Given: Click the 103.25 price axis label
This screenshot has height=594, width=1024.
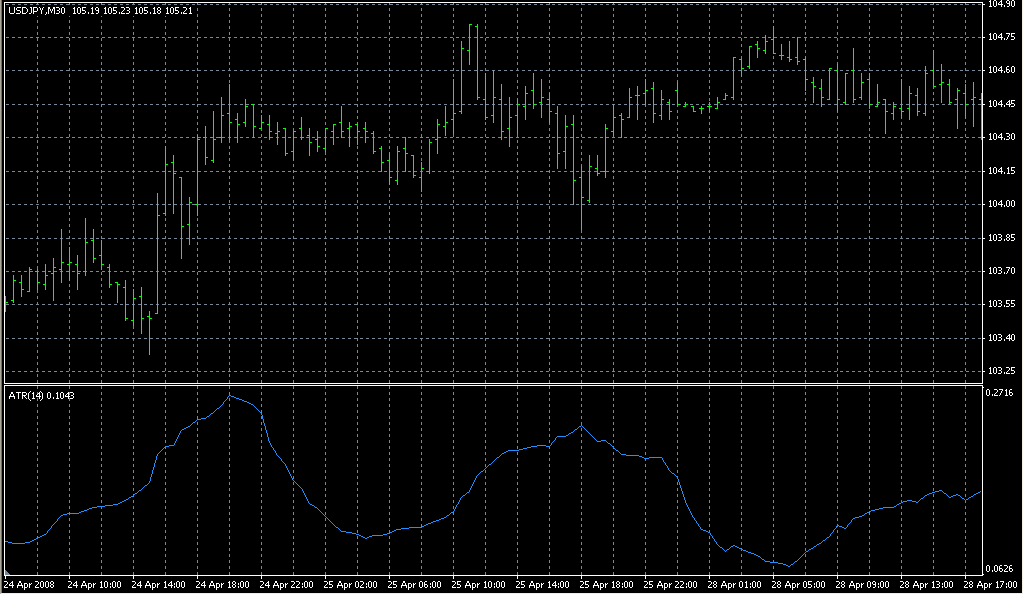Looking at the screenshot, I should tap(1001, 371).
